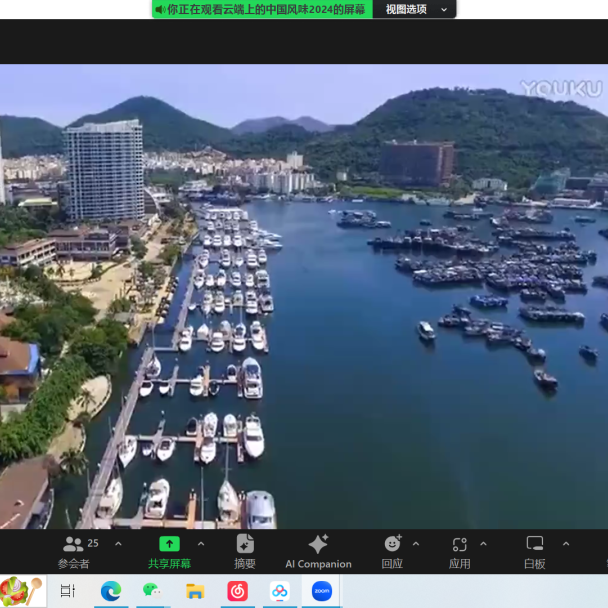Expand the chevron beside apps (应用)

483,544
